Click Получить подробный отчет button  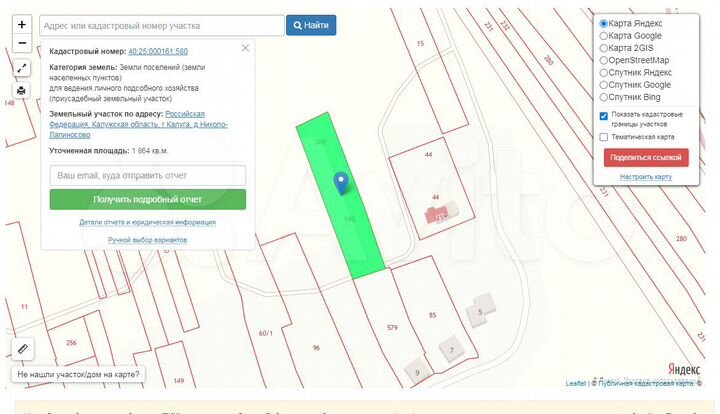tap(147, 199)
